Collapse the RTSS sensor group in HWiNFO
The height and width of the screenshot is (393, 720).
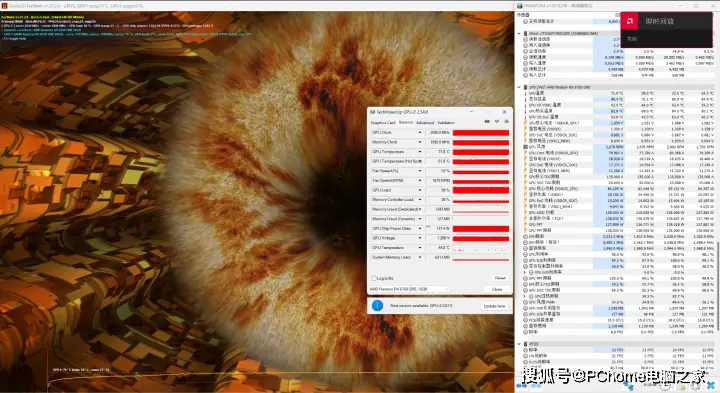tap(519, 343)
